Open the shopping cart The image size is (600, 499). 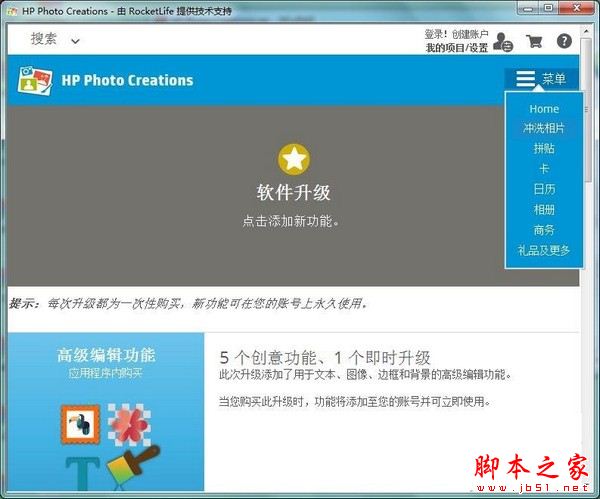click(x=535, y=41)
